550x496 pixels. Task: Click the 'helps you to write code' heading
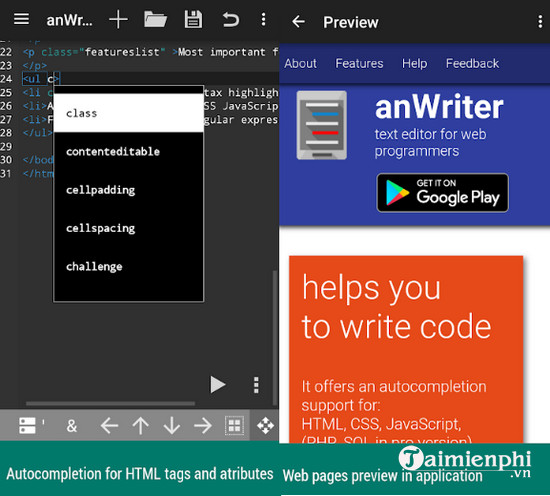coord(396,307)
